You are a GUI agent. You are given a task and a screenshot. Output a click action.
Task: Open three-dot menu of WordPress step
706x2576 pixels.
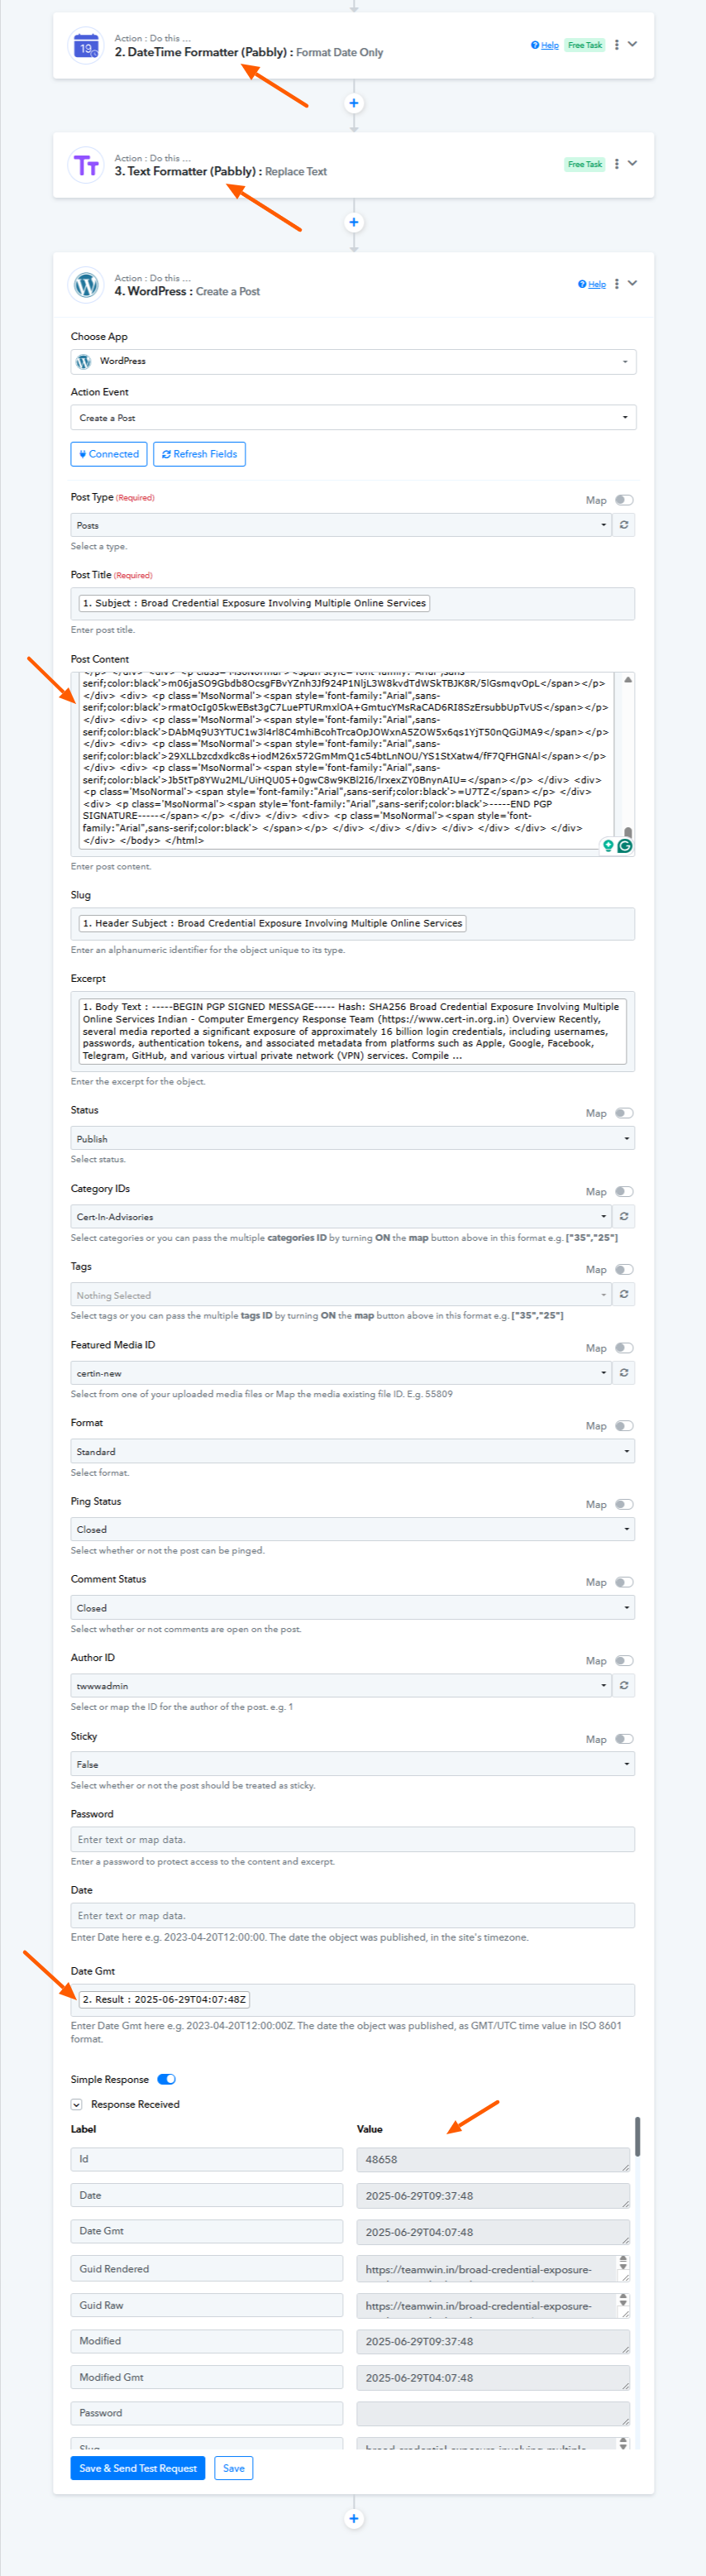[616, 284]
